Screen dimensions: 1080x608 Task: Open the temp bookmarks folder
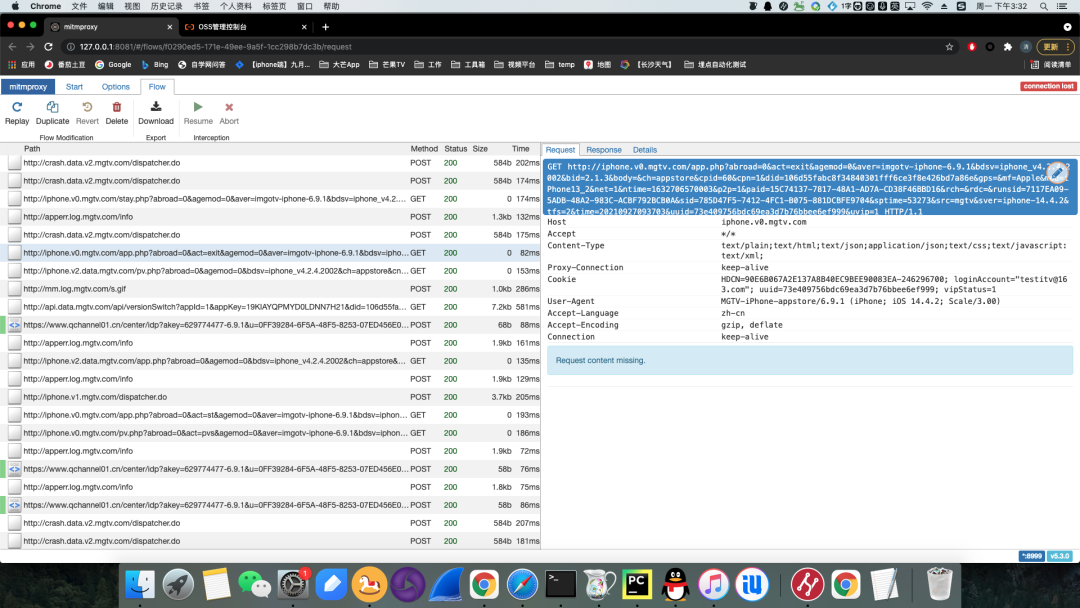click(x=559, y=65)
